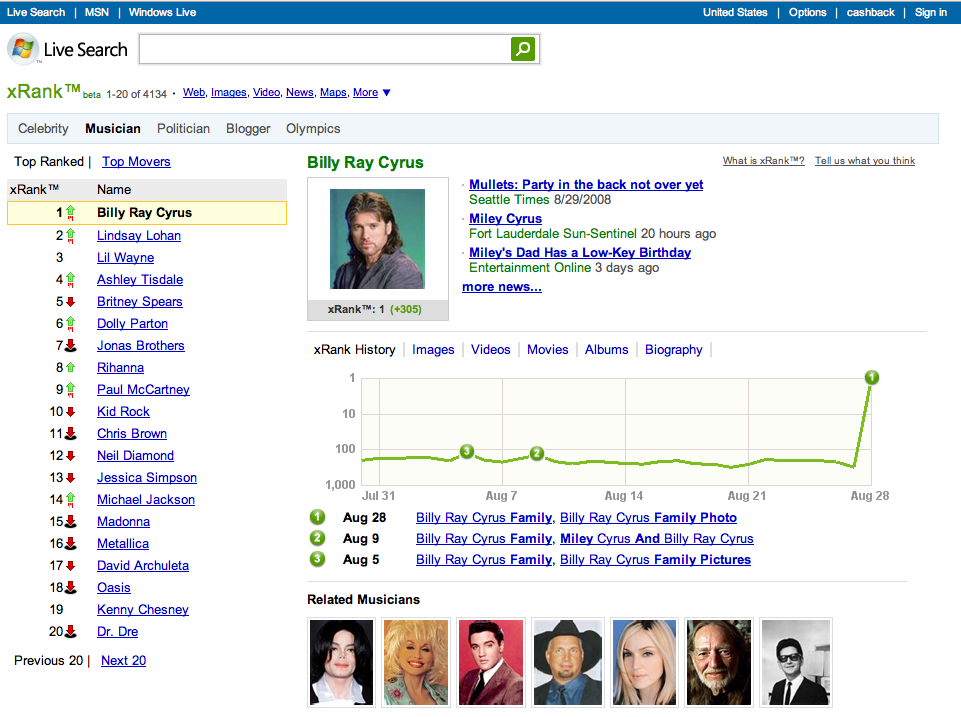This screenshot has height=717, width=961.
Task: Open the Miley Cyrus news headline
Action: point(505,218)
